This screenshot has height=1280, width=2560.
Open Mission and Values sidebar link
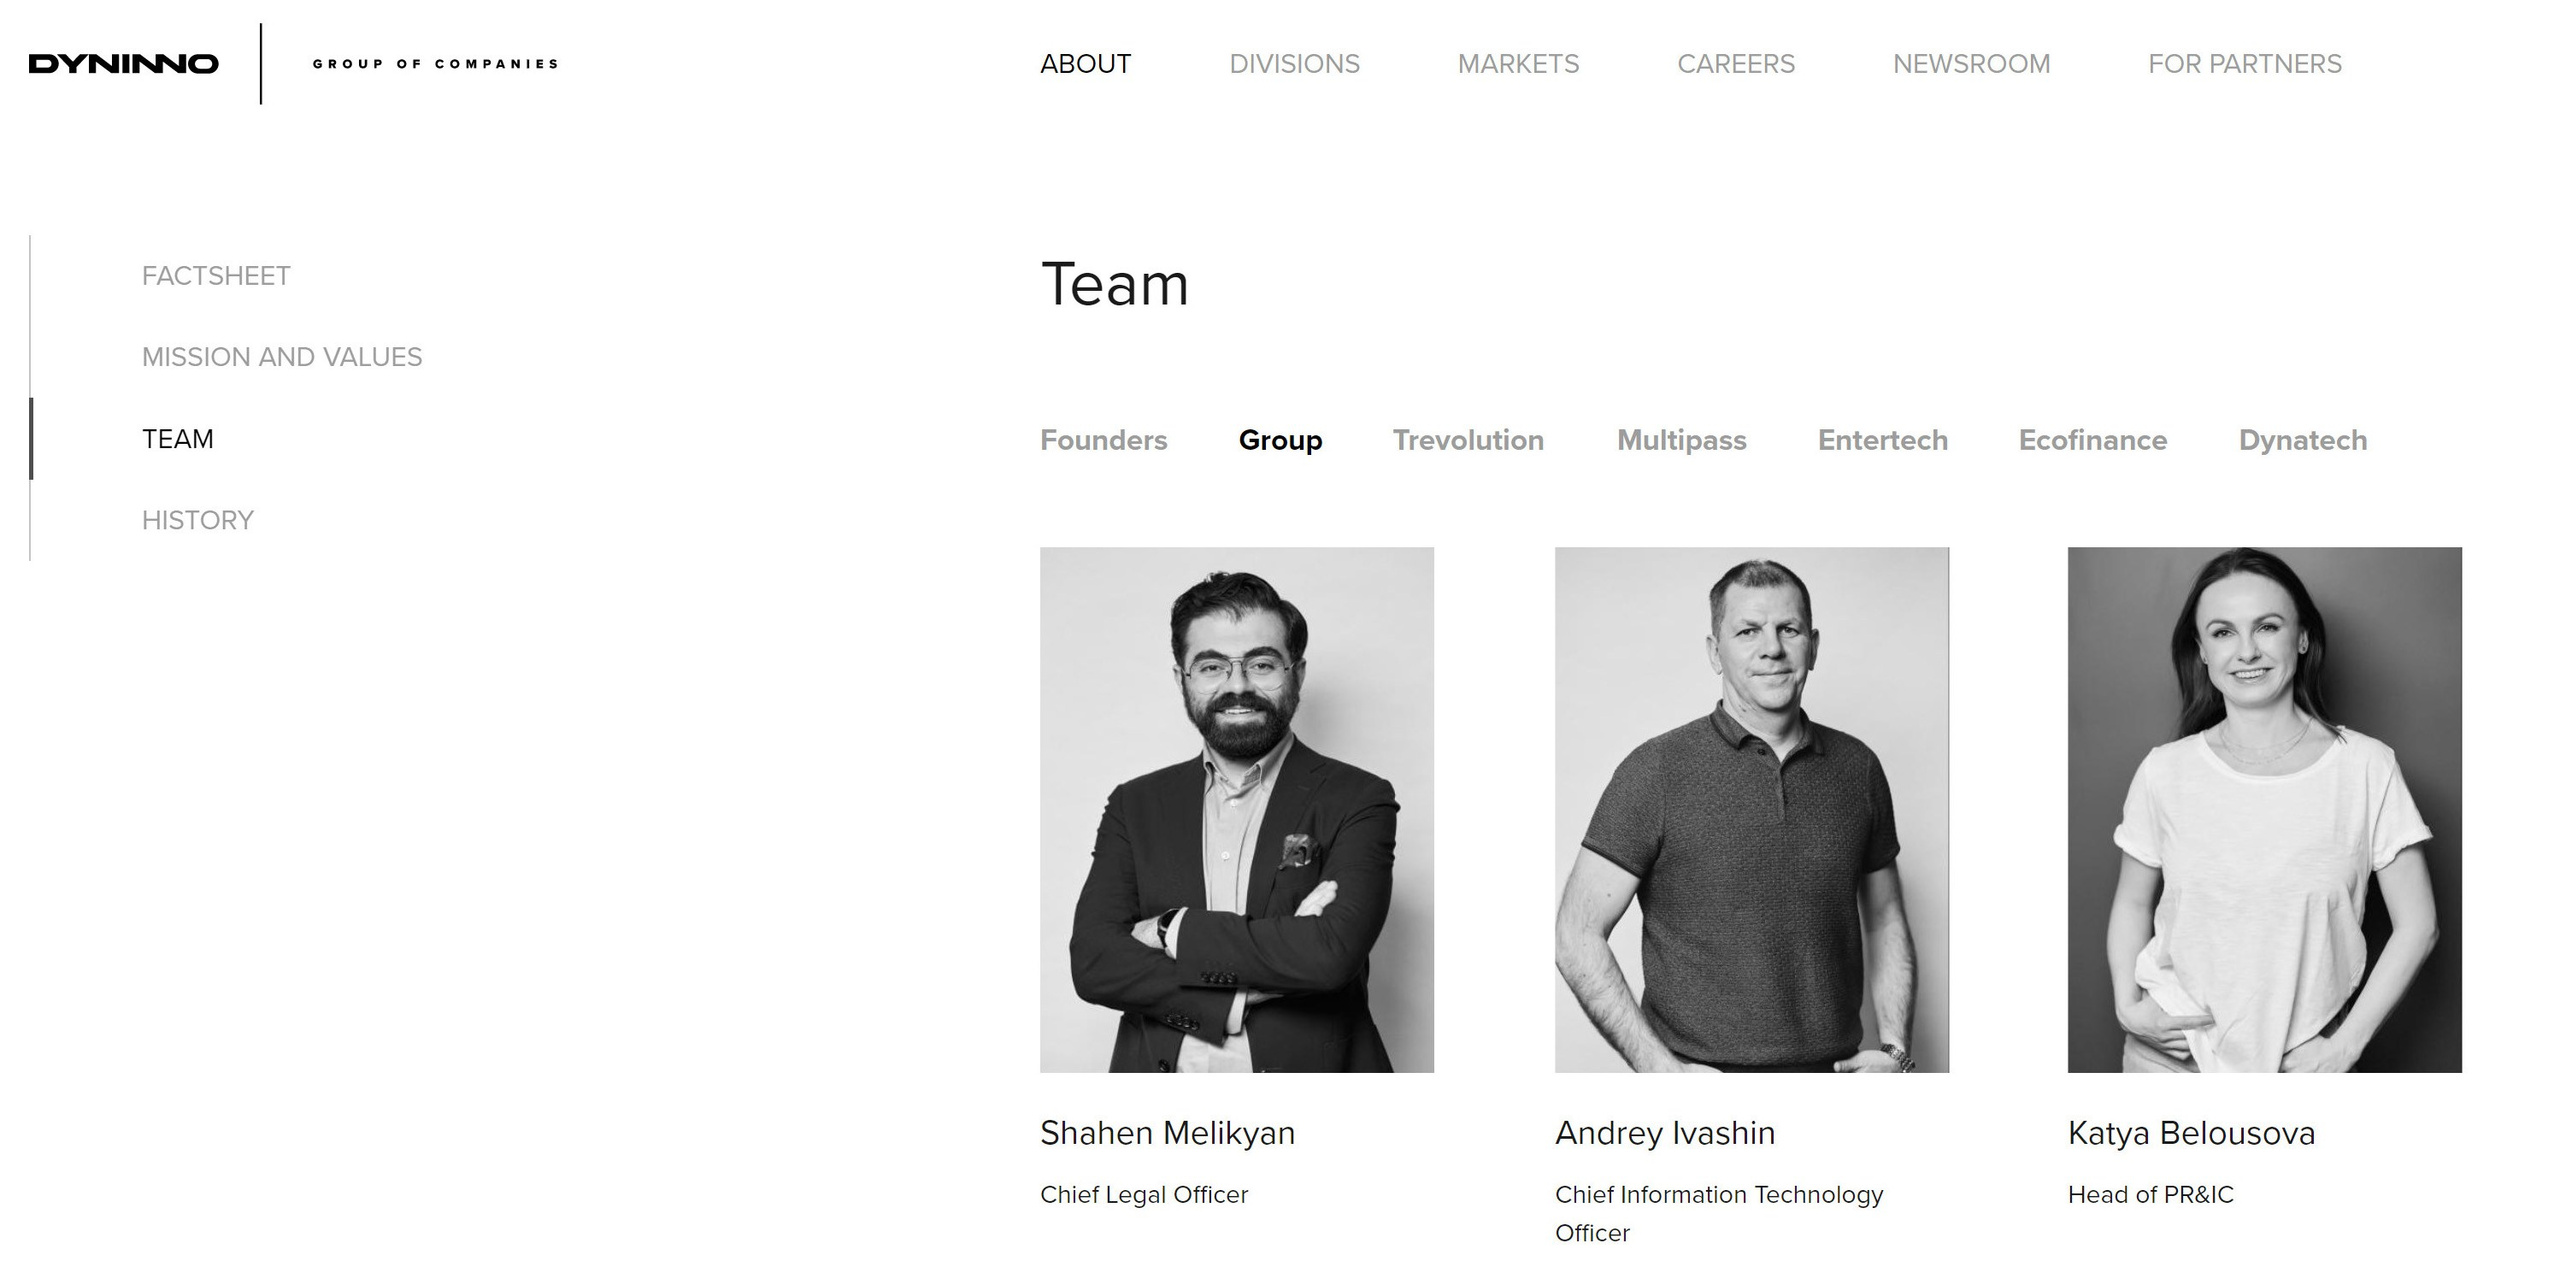pos(282,357)
